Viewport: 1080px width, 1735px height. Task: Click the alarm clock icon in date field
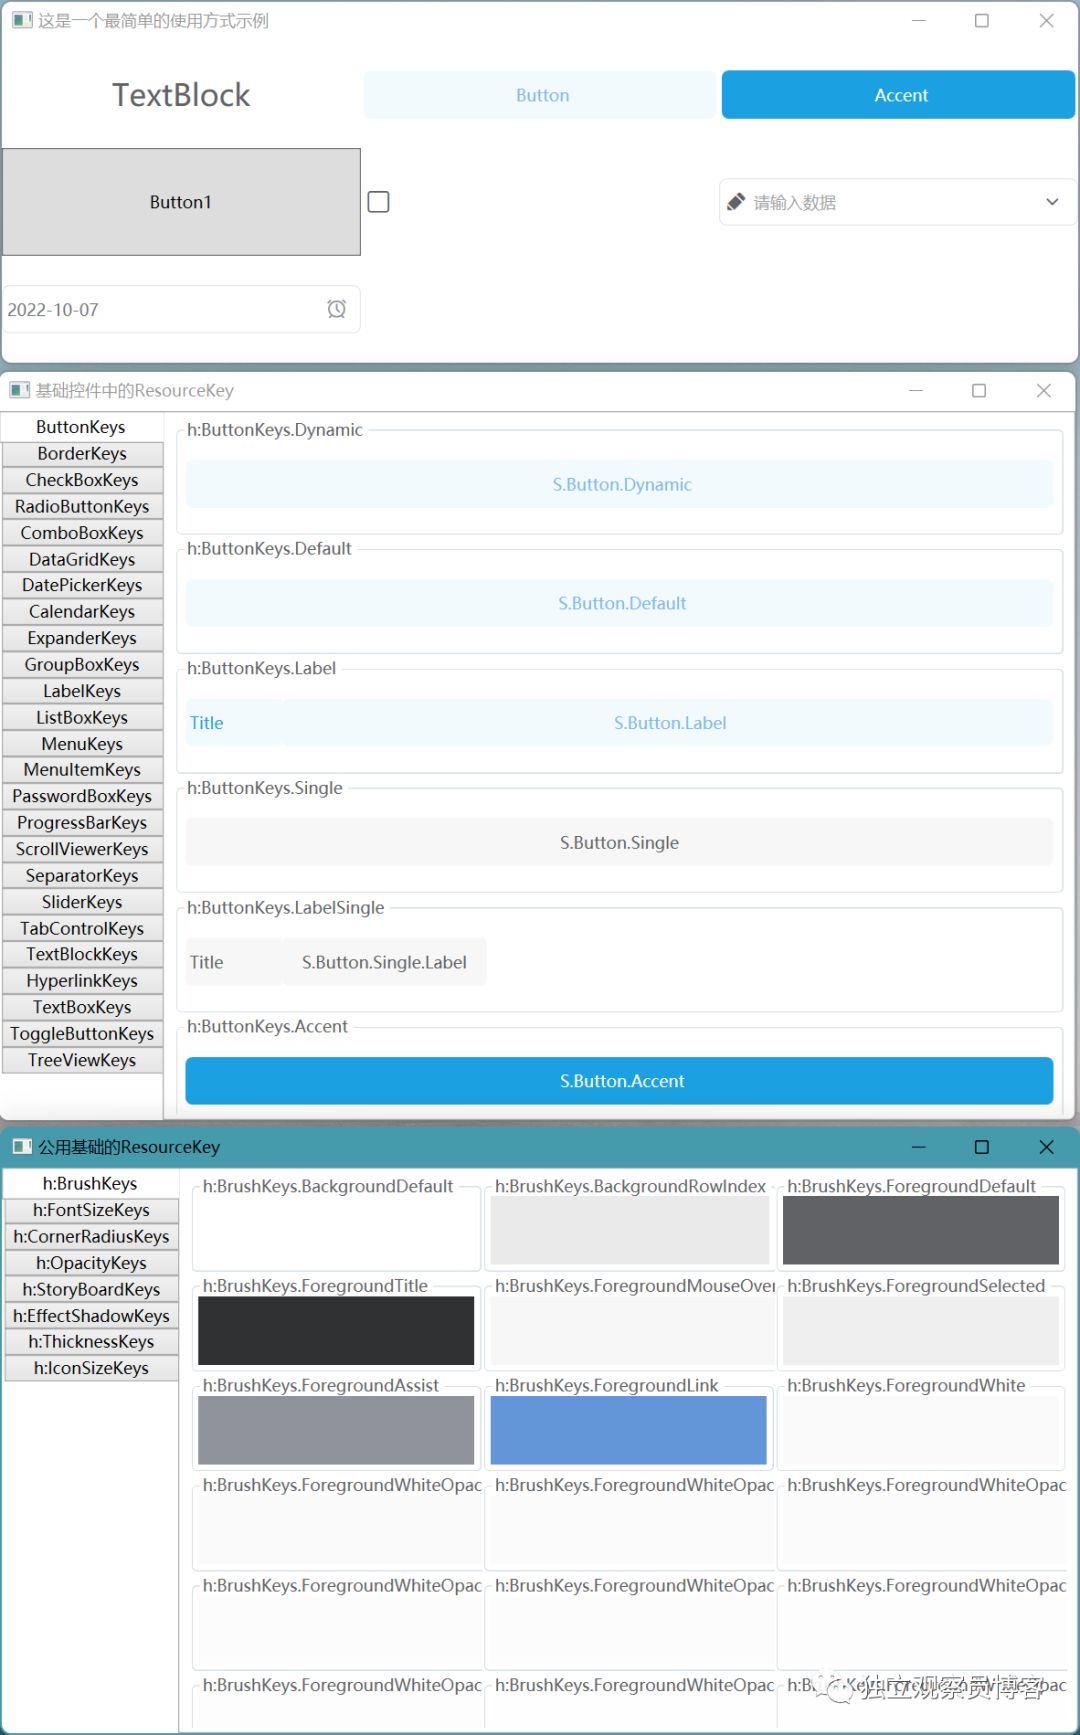pos(337,309)
